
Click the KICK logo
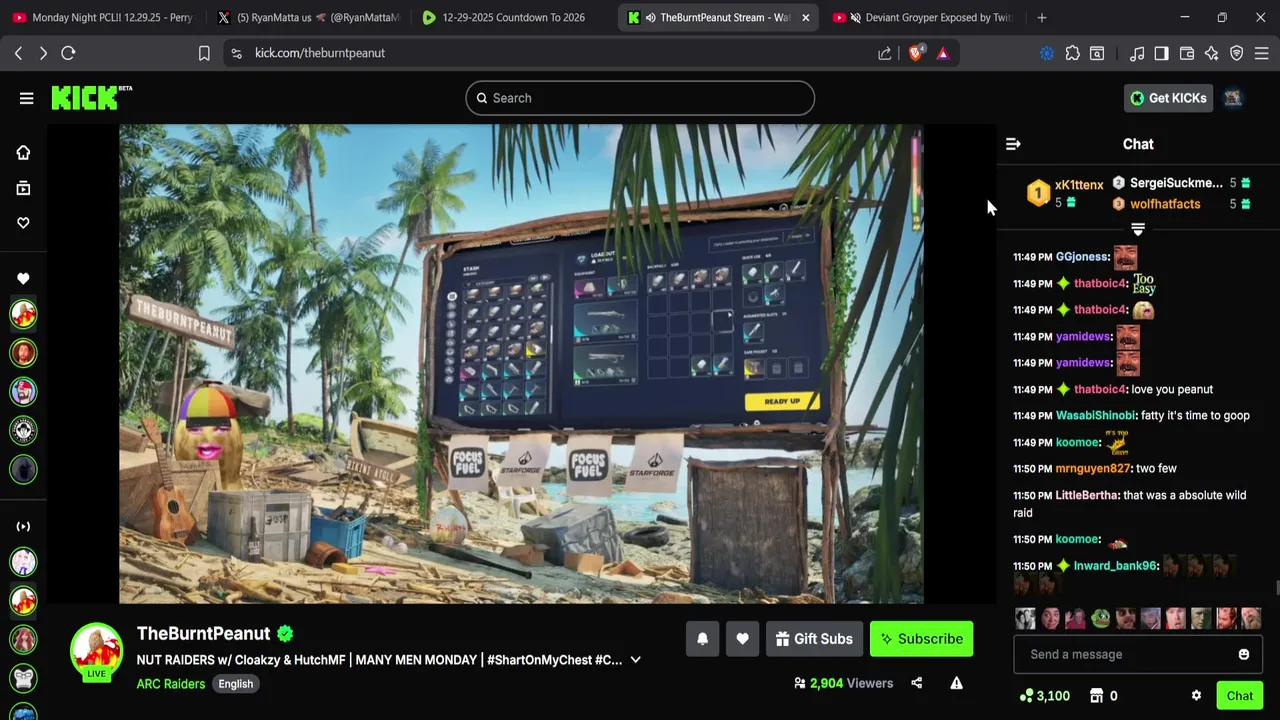click(91, 98)
